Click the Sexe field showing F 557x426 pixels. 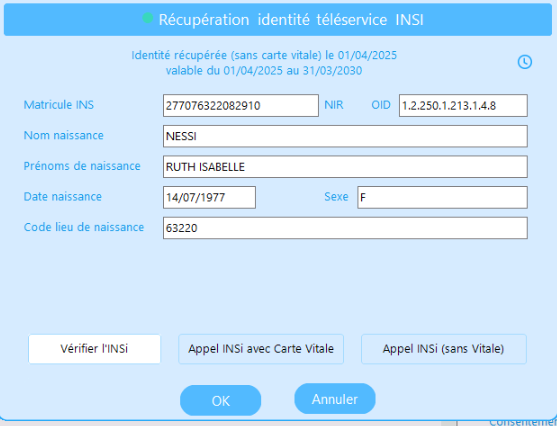coord(442,197)
